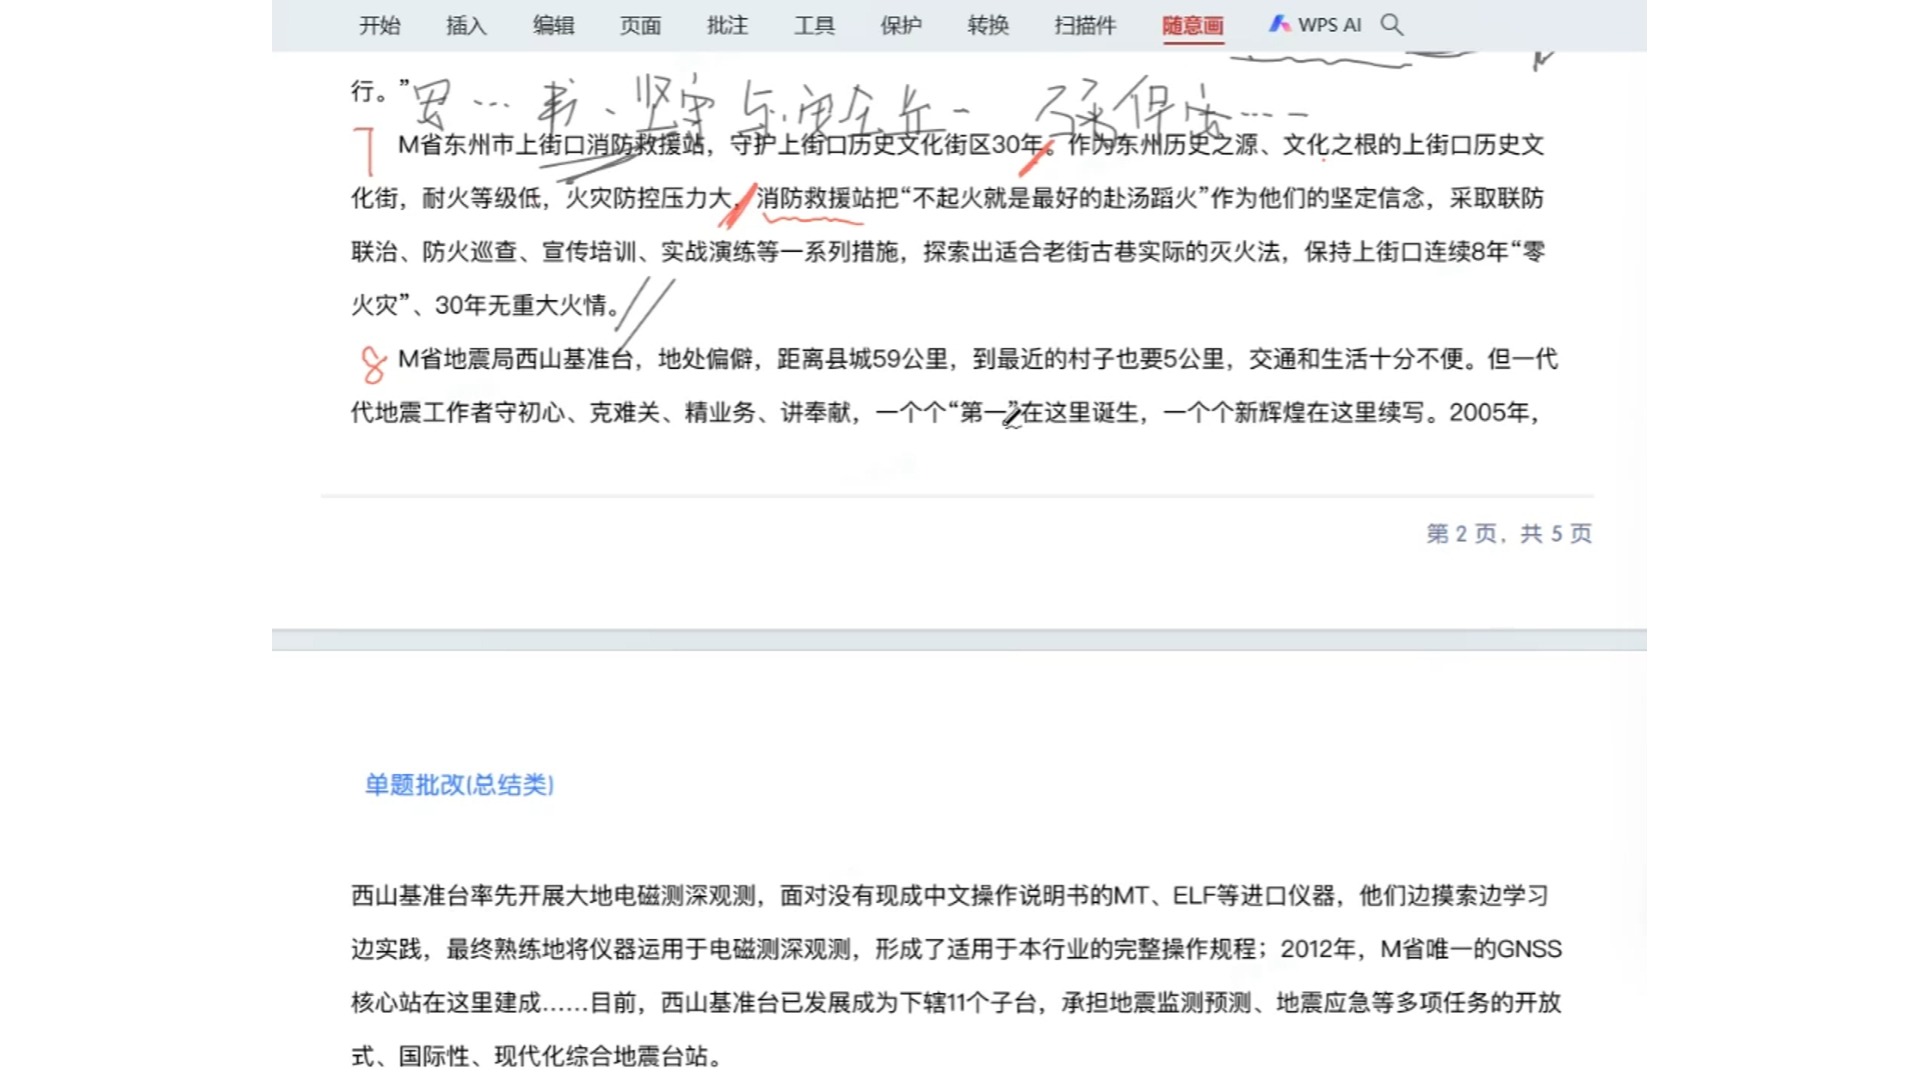Click the 单题批改(总结类) heading
This screenshot has height=1080, width=1920.
459,785
